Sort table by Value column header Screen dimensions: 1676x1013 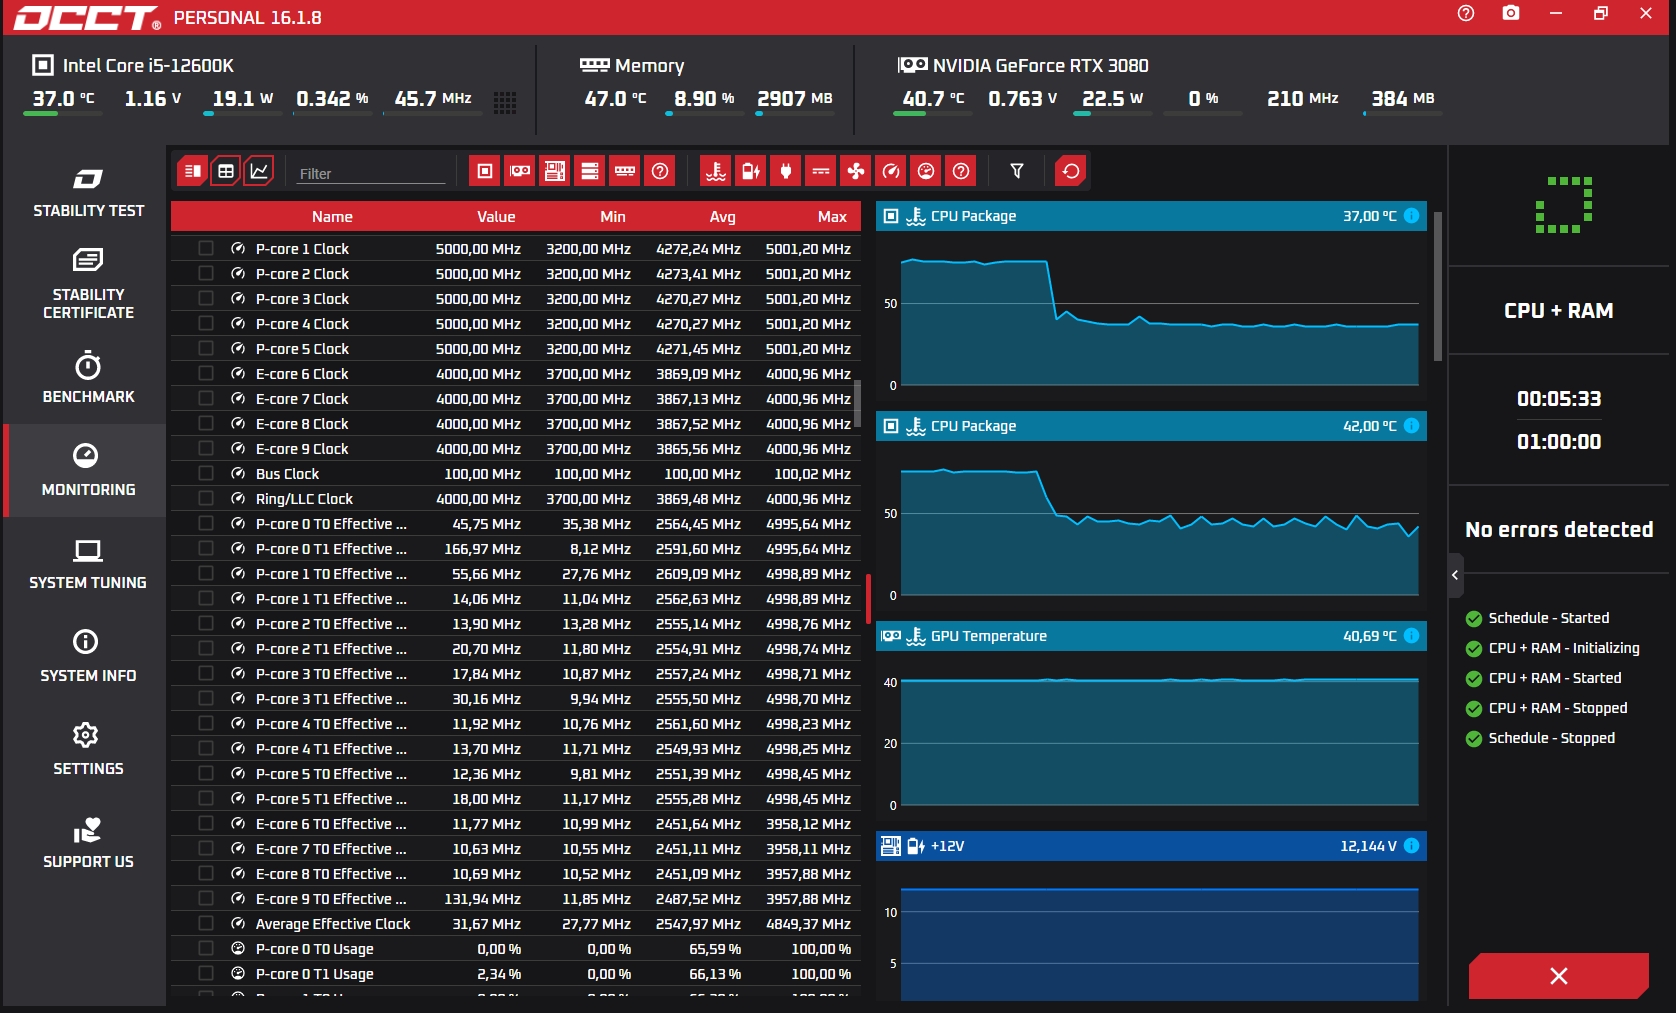point(496,216)
